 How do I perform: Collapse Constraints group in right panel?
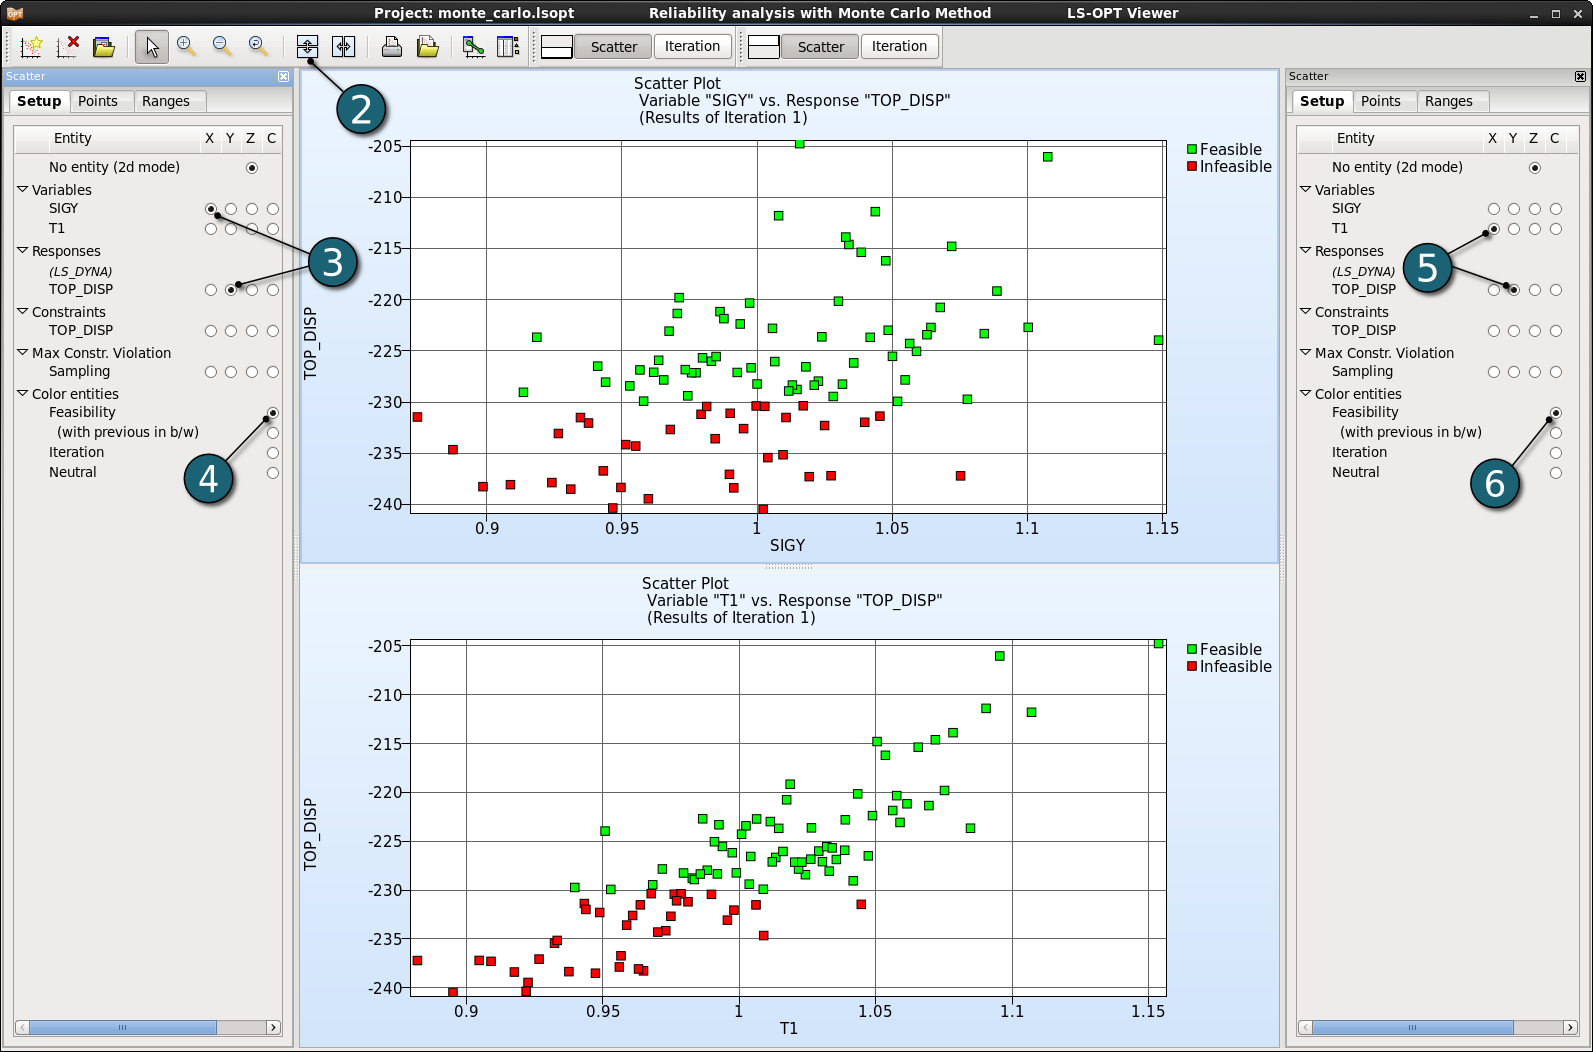pyautogui.click(x=1305, y=311)
